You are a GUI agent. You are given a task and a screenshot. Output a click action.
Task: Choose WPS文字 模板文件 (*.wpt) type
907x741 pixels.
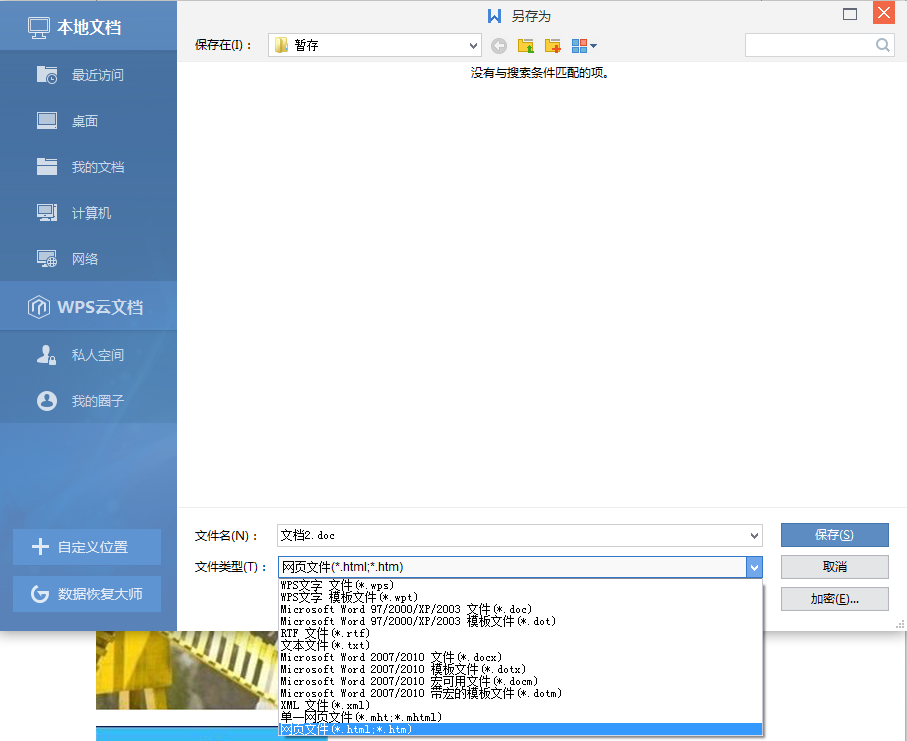(521, 598)
